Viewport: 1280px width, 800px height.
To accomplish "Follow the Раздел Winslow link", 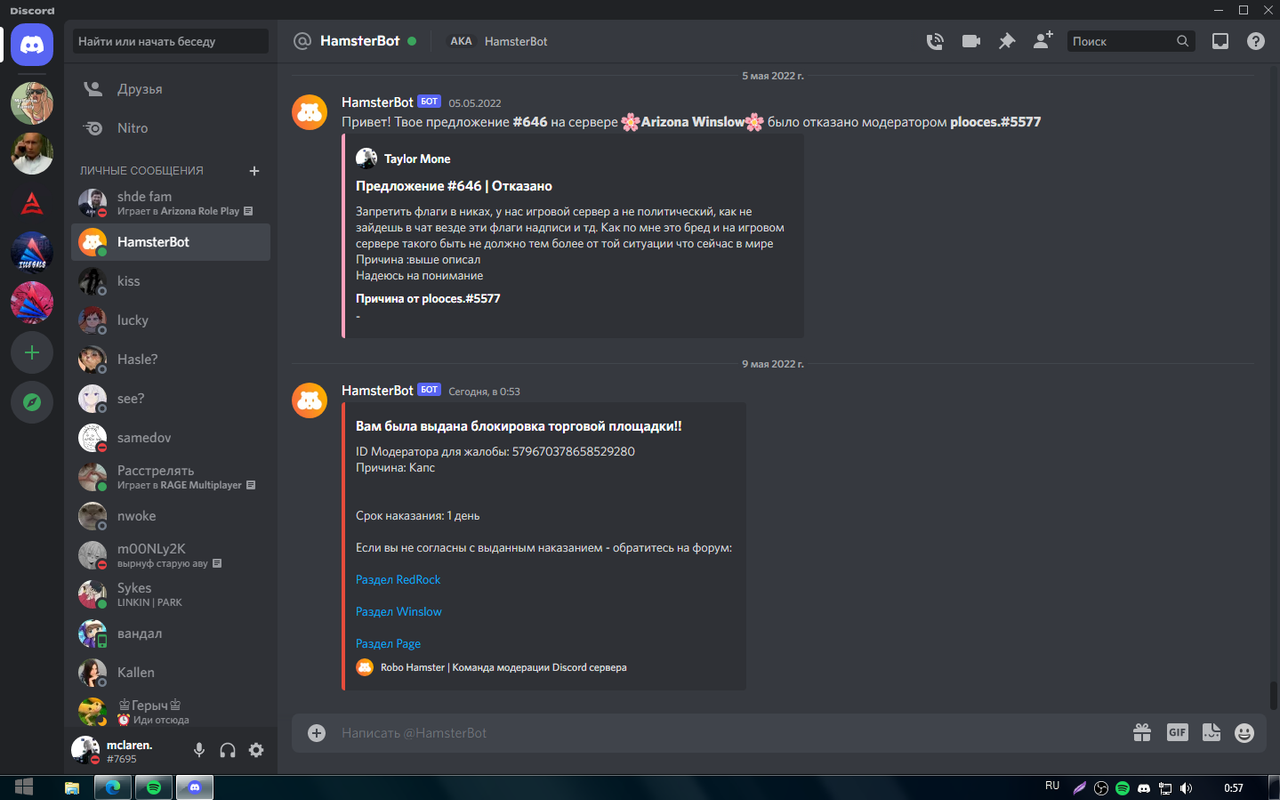I will (399, 612).
